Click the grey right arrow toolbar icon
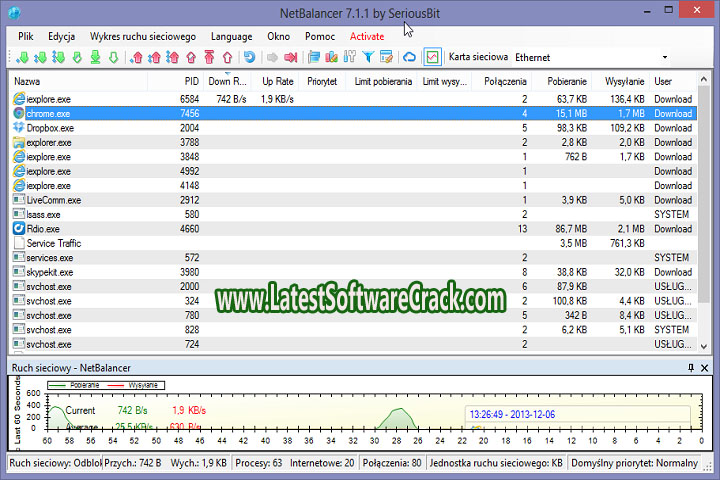Screen dimensions: 720x480 [x=272, y=57]
